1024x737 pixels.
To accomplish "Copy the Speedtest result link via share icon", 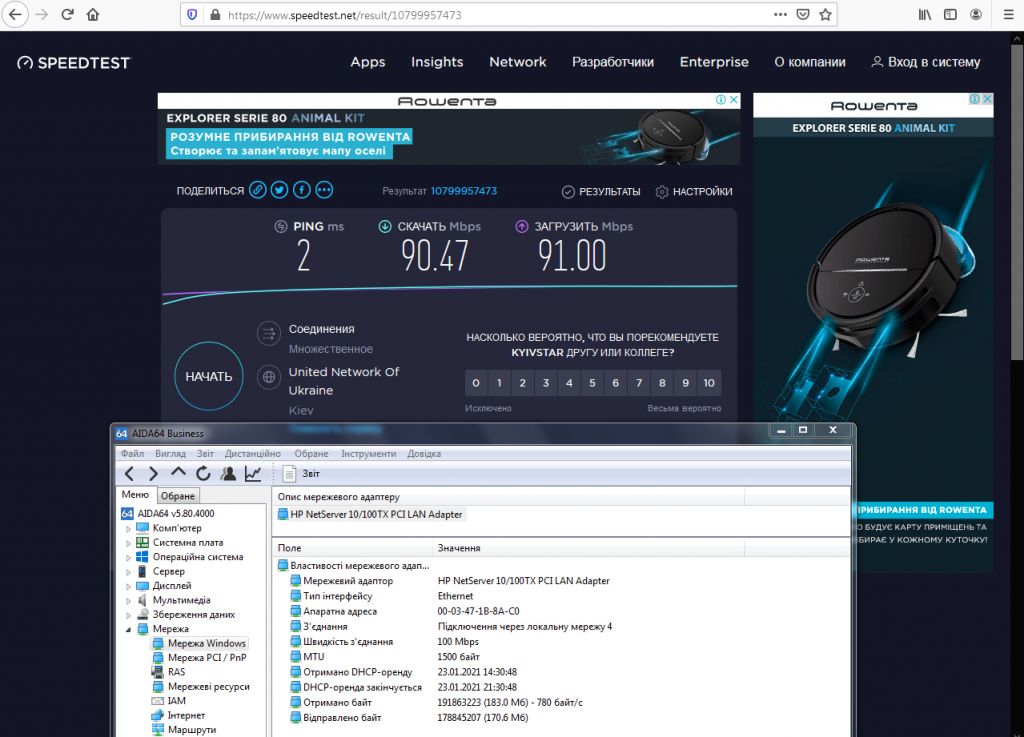I will pos(258,191).
